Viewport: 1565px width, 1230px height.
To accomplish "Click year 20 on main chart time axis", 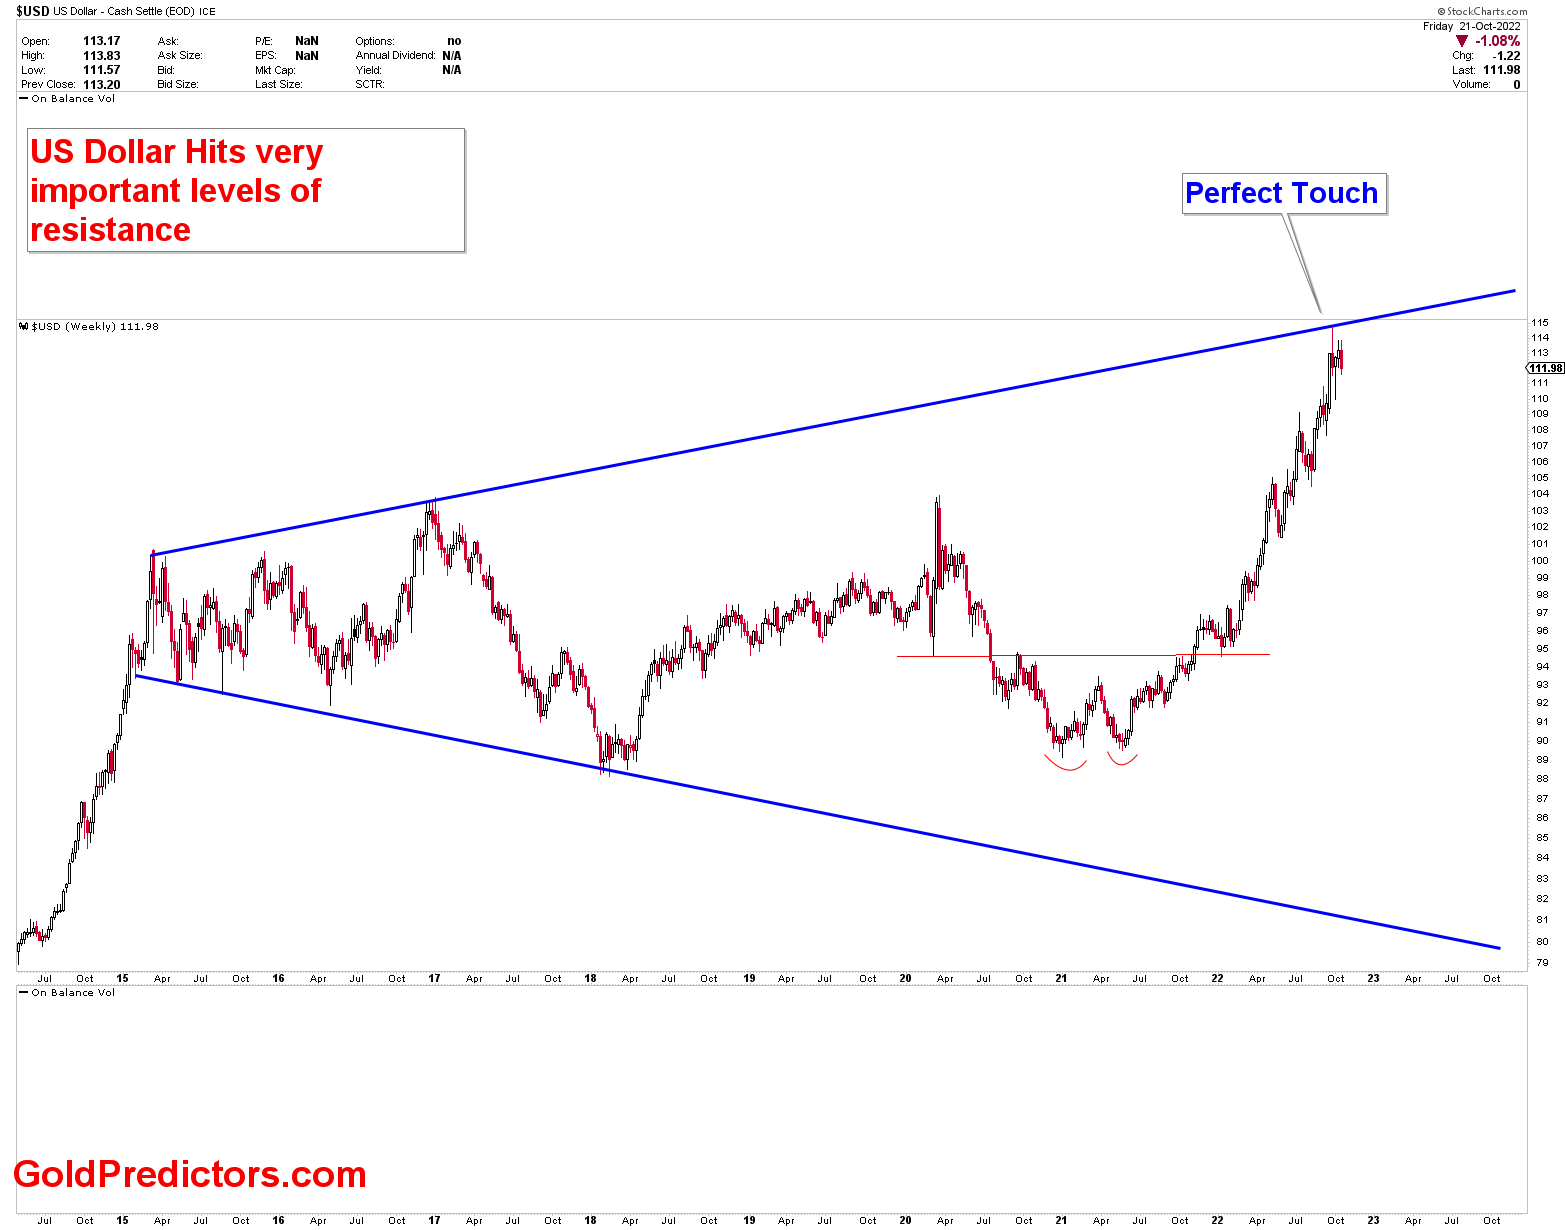I will [905, 979].
